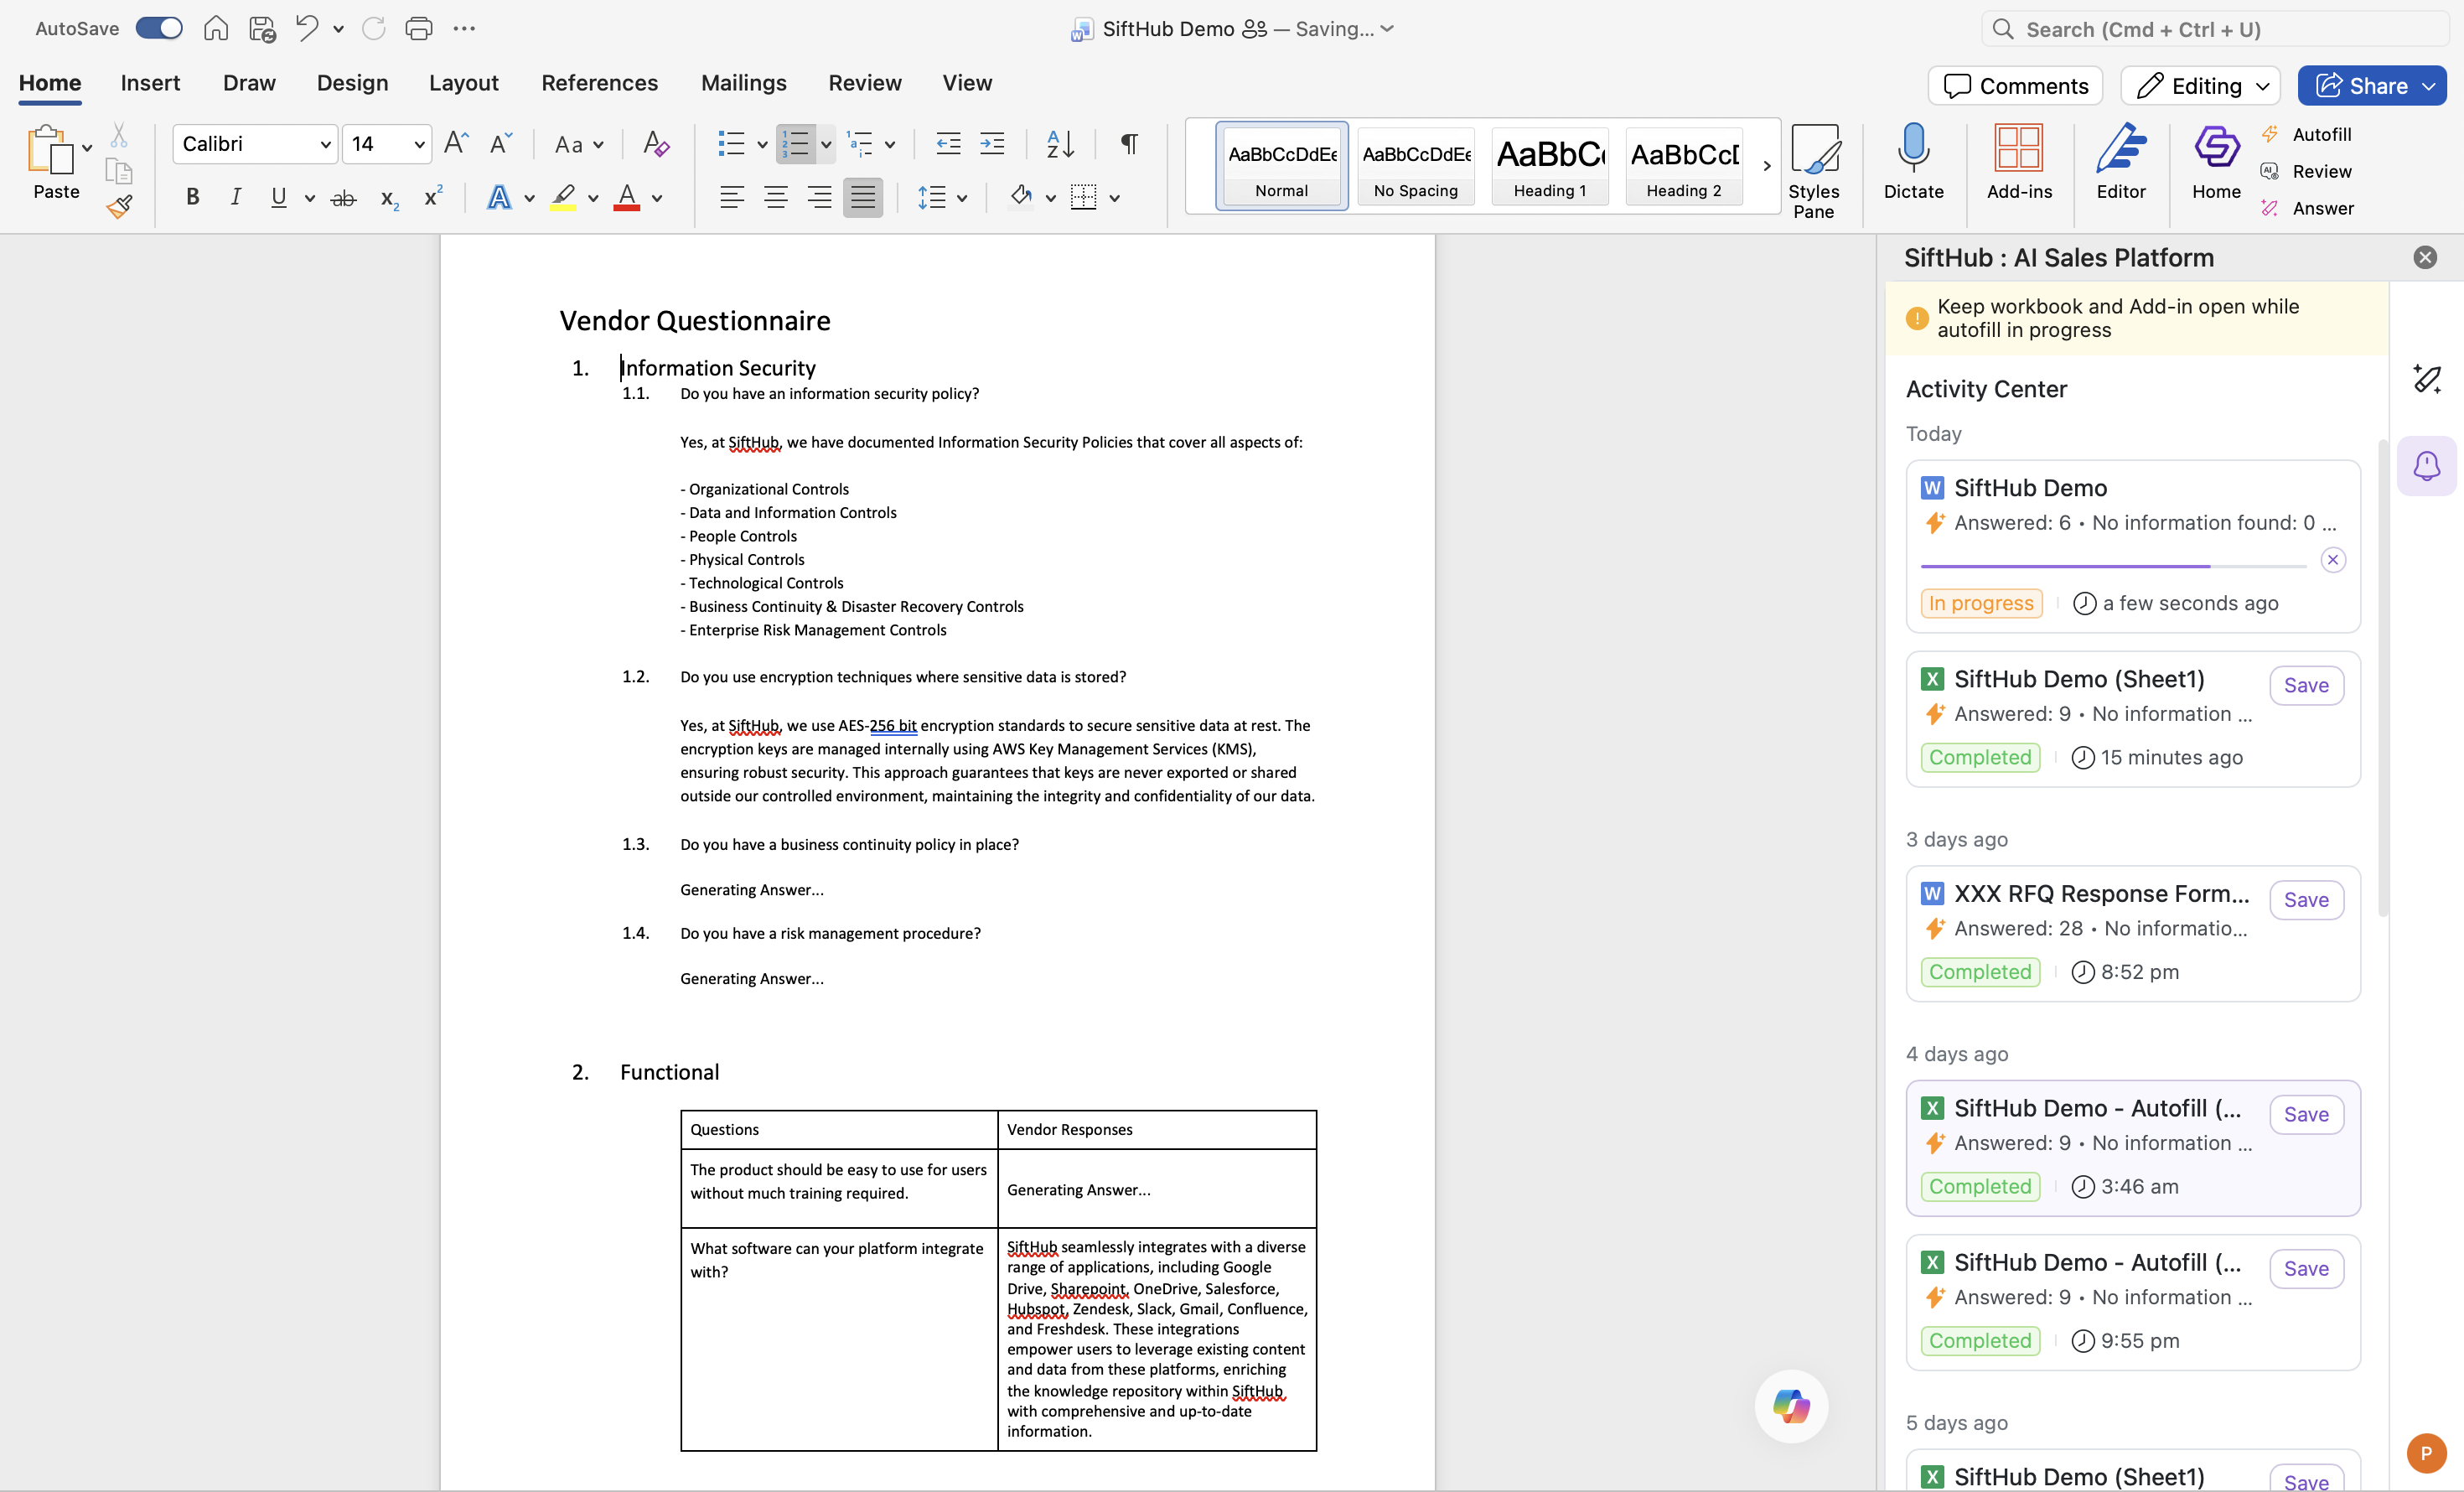The width and height of the screenshot is (2464, 1492).
Task: Open the Review ribbon tab
Action: pos(864,83)
